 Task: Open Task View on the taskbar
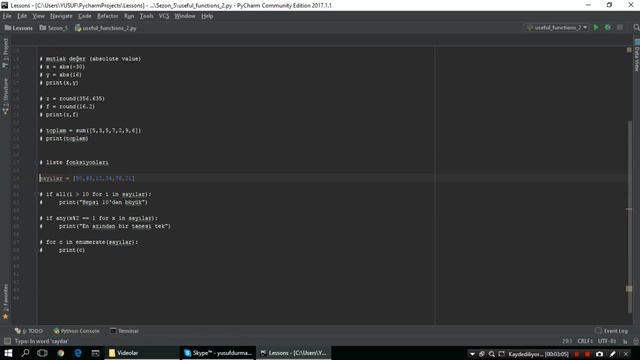click(42, 353)
